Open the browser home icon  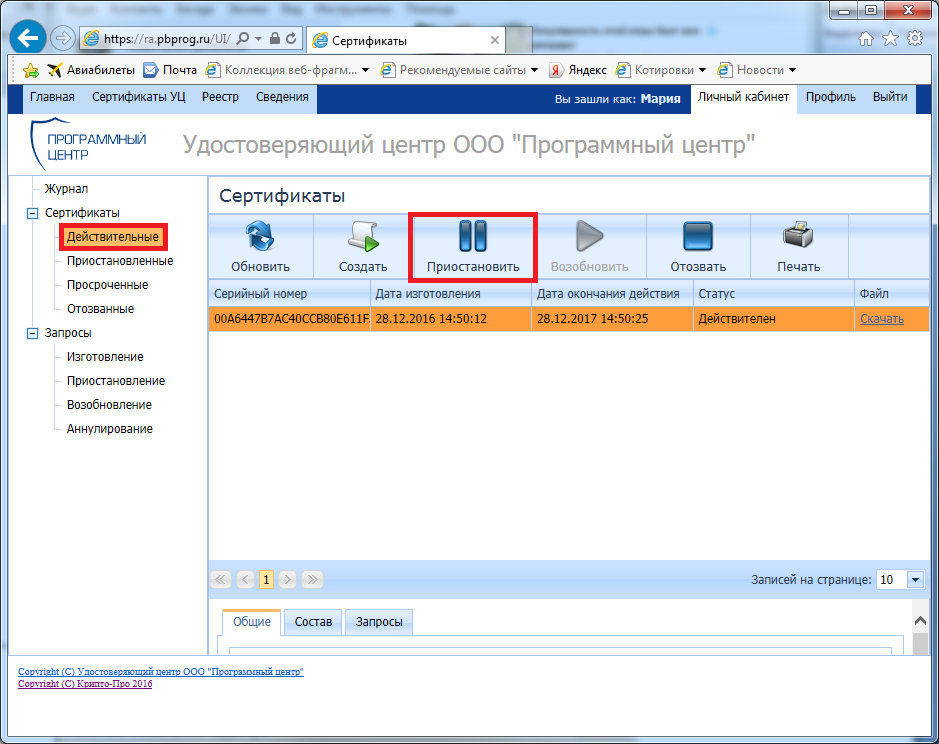pos(866,39)
